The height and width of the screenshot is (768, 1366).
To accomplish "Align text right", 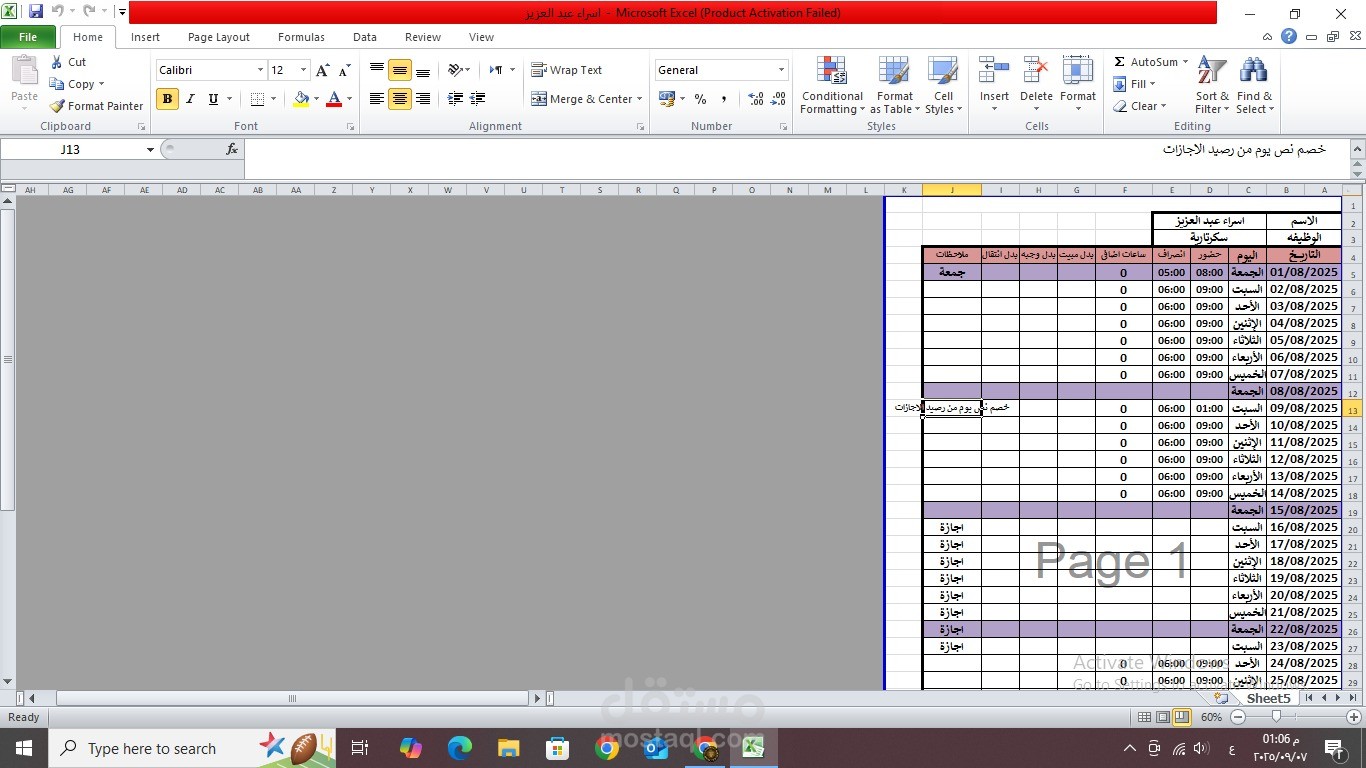I will point(422,99).
